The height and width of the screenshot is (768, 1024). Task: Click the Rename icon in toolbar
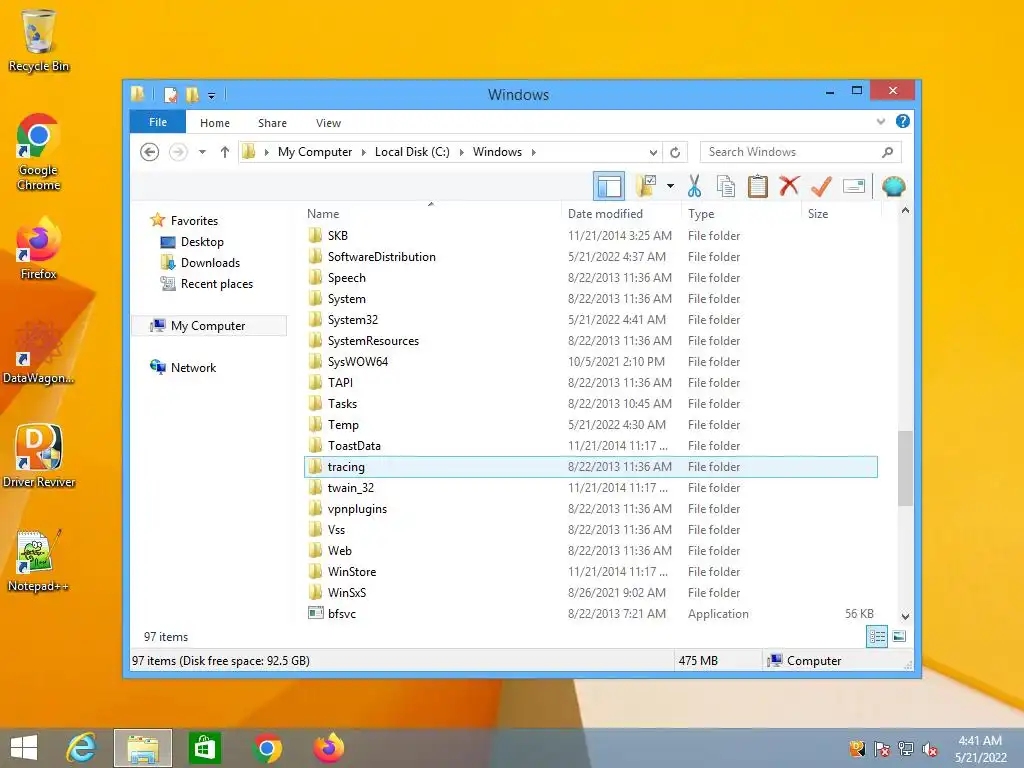click(854, 186)
